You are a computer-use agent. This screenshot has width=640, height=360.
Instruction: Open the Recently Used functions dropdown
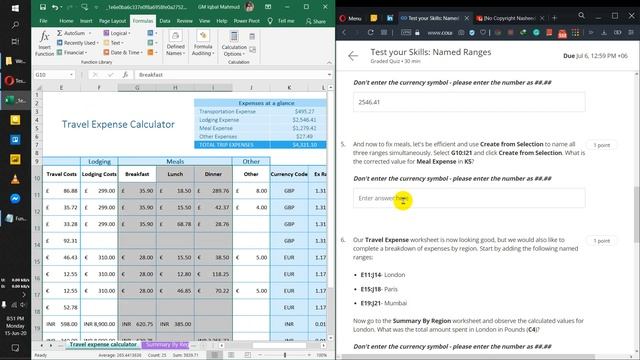(78, 43)
